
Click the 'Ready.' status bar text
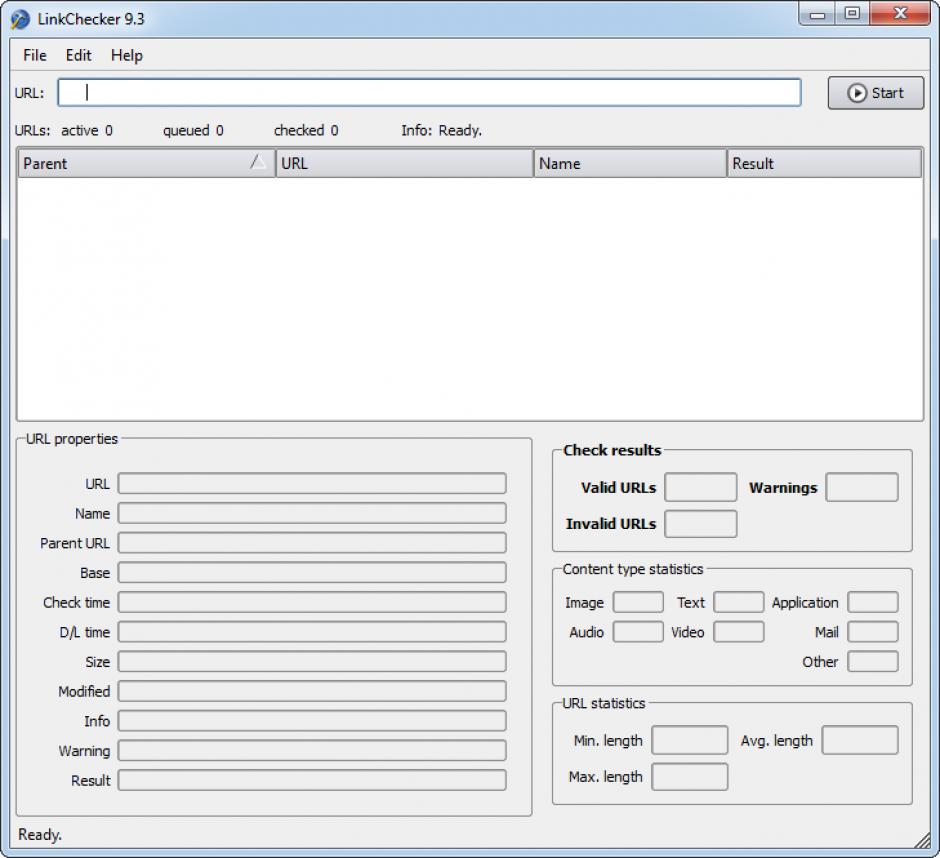[40, 835]
